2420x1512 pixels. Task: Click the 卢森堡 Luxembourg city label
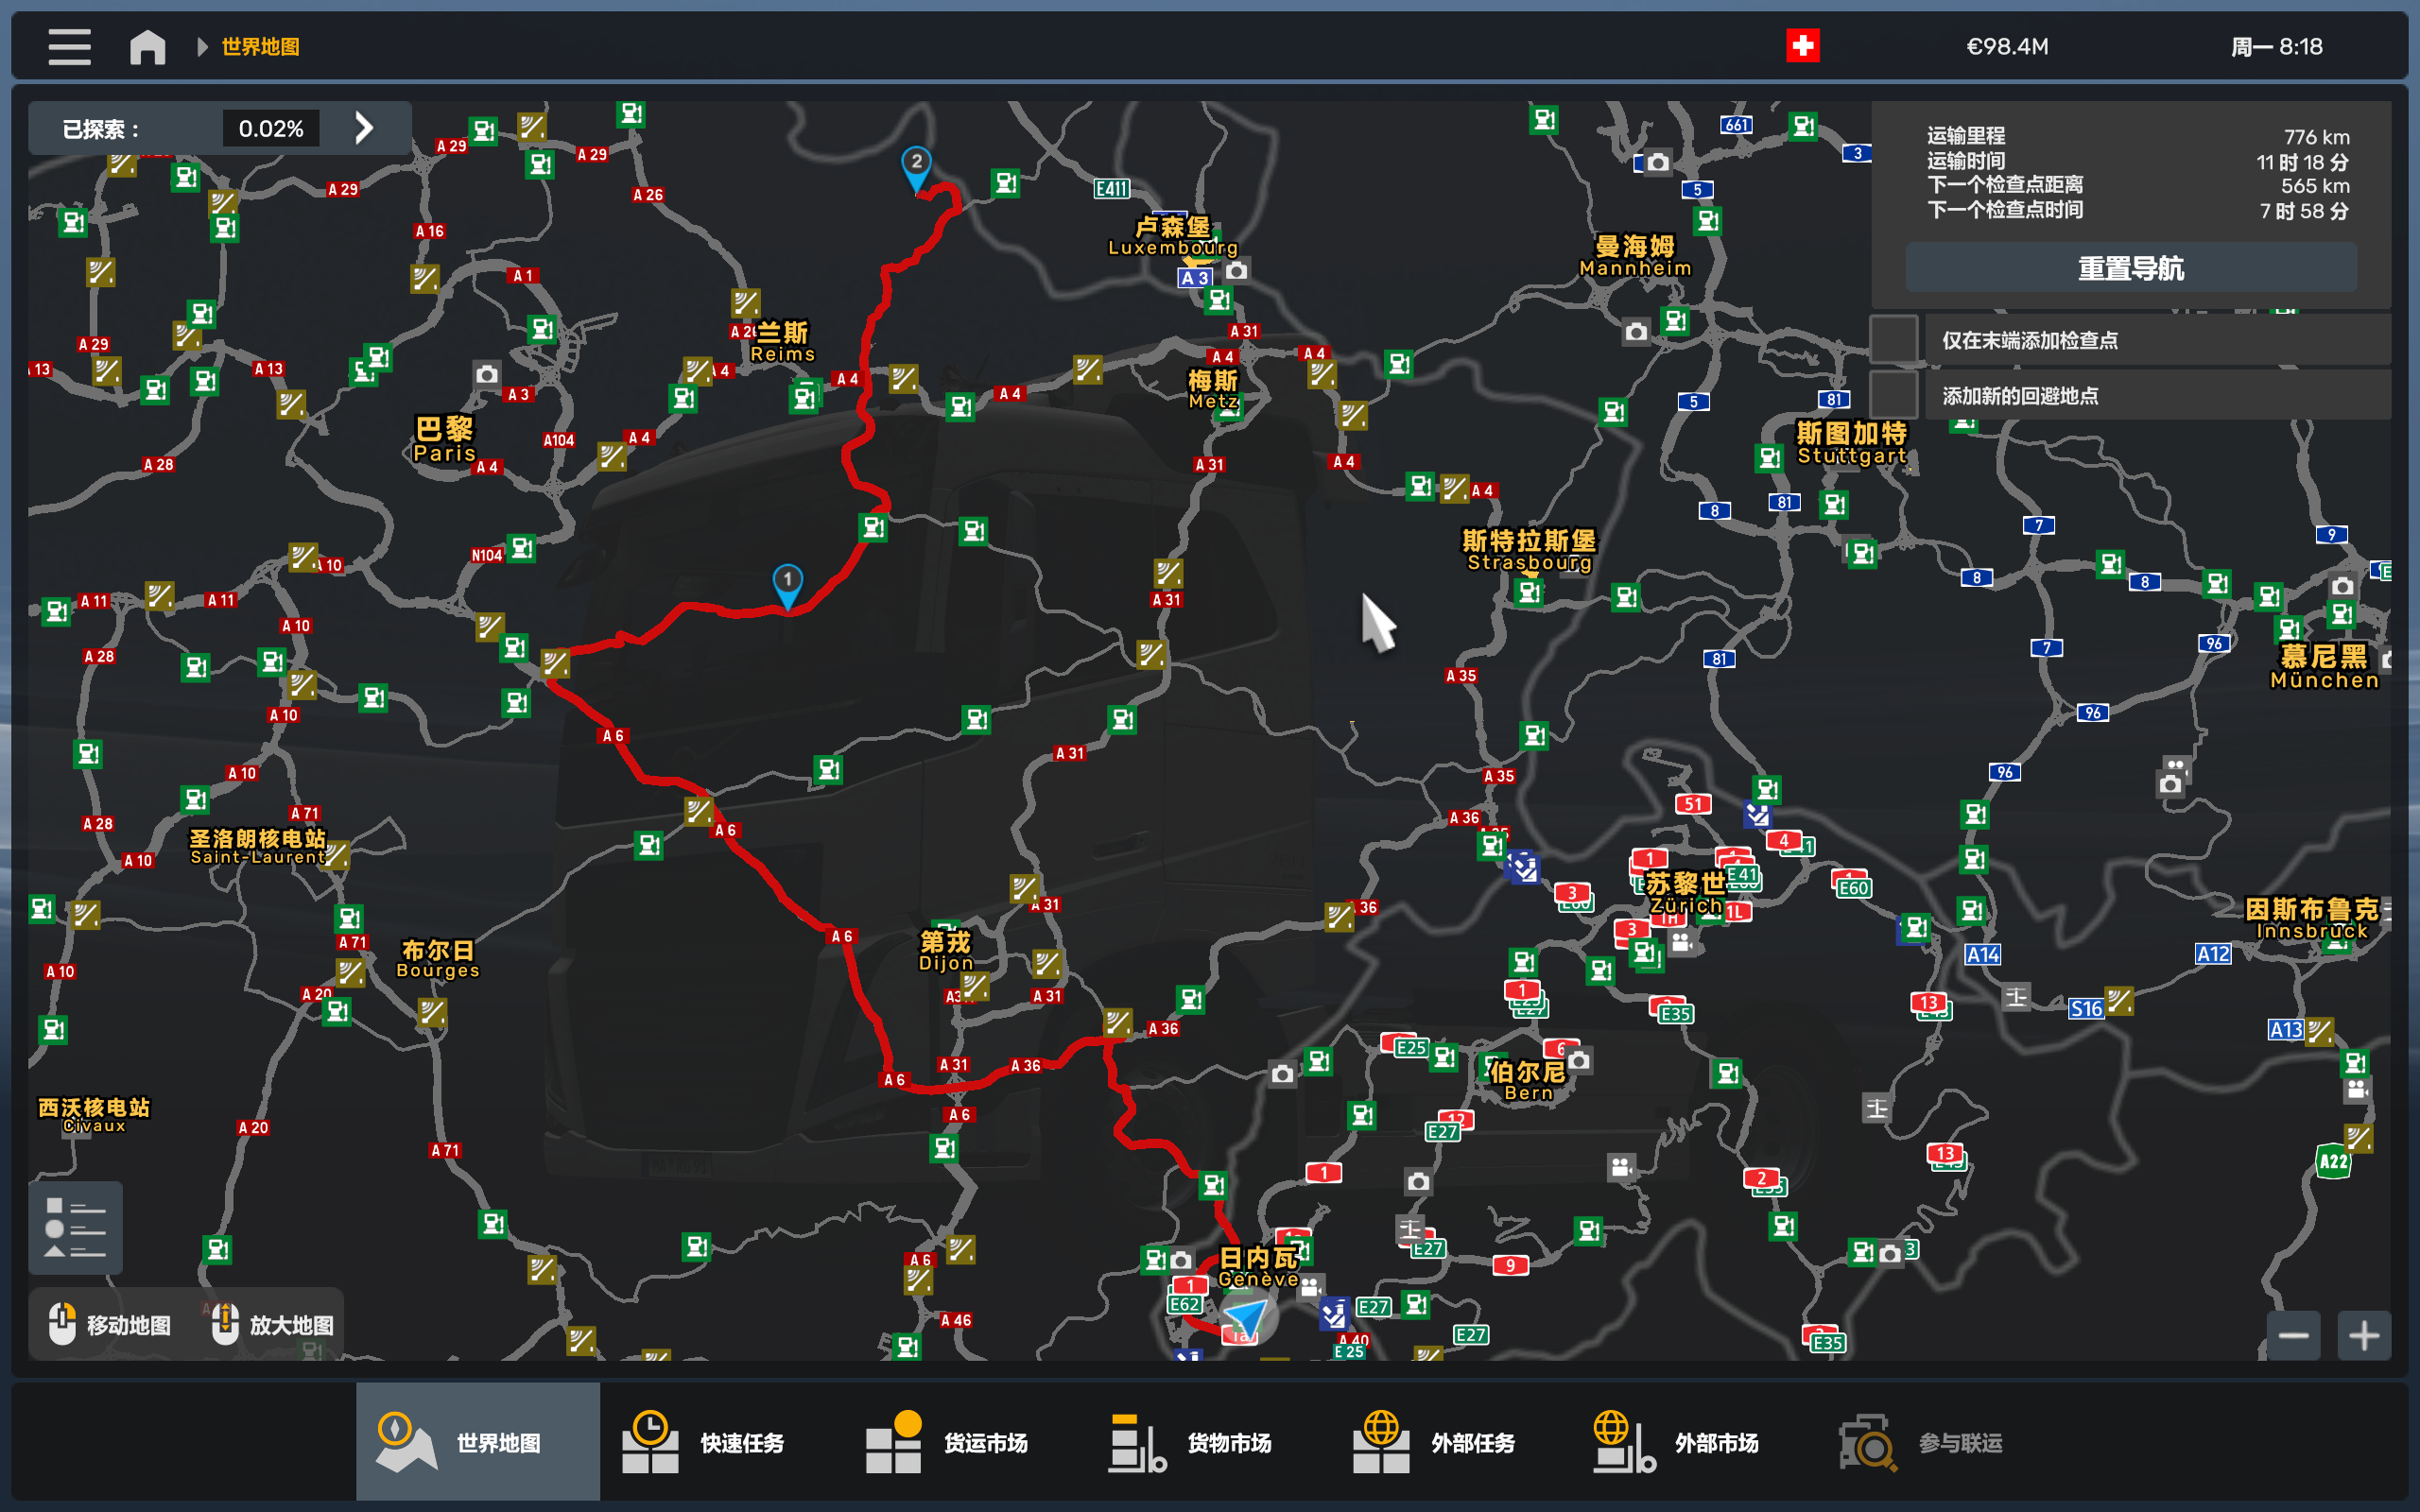(x=1173, y=236)
